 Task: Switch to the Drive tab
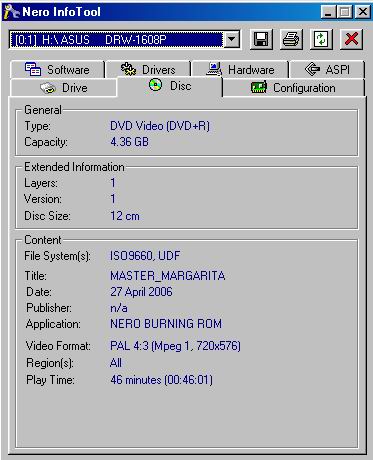(x=64, y=88)
